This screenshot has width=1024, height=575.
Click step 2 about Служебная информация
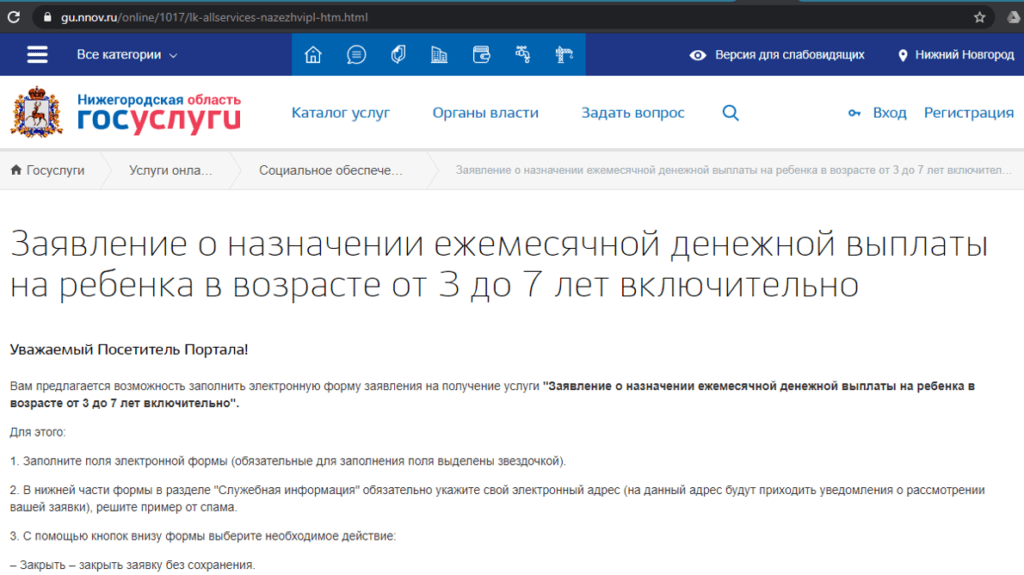(498, 499)
